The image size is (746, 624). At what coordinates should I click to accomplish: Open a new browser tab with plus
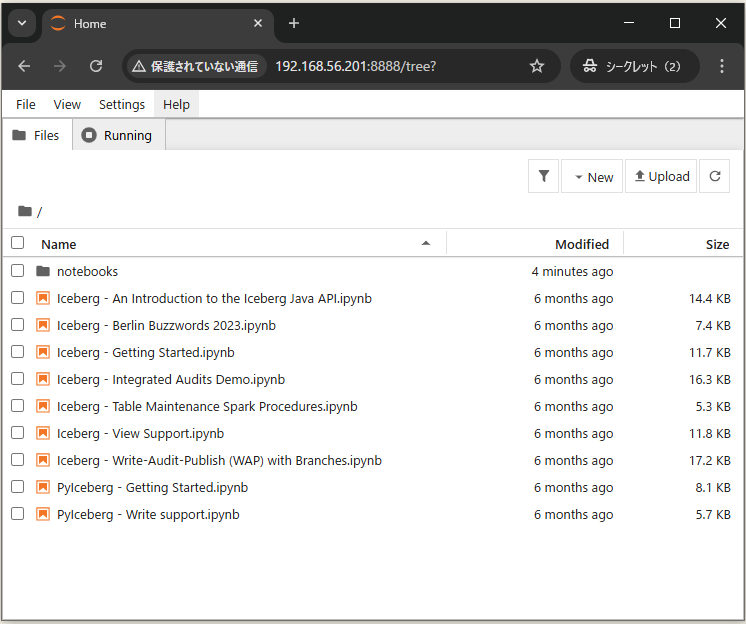coord(294,23)
